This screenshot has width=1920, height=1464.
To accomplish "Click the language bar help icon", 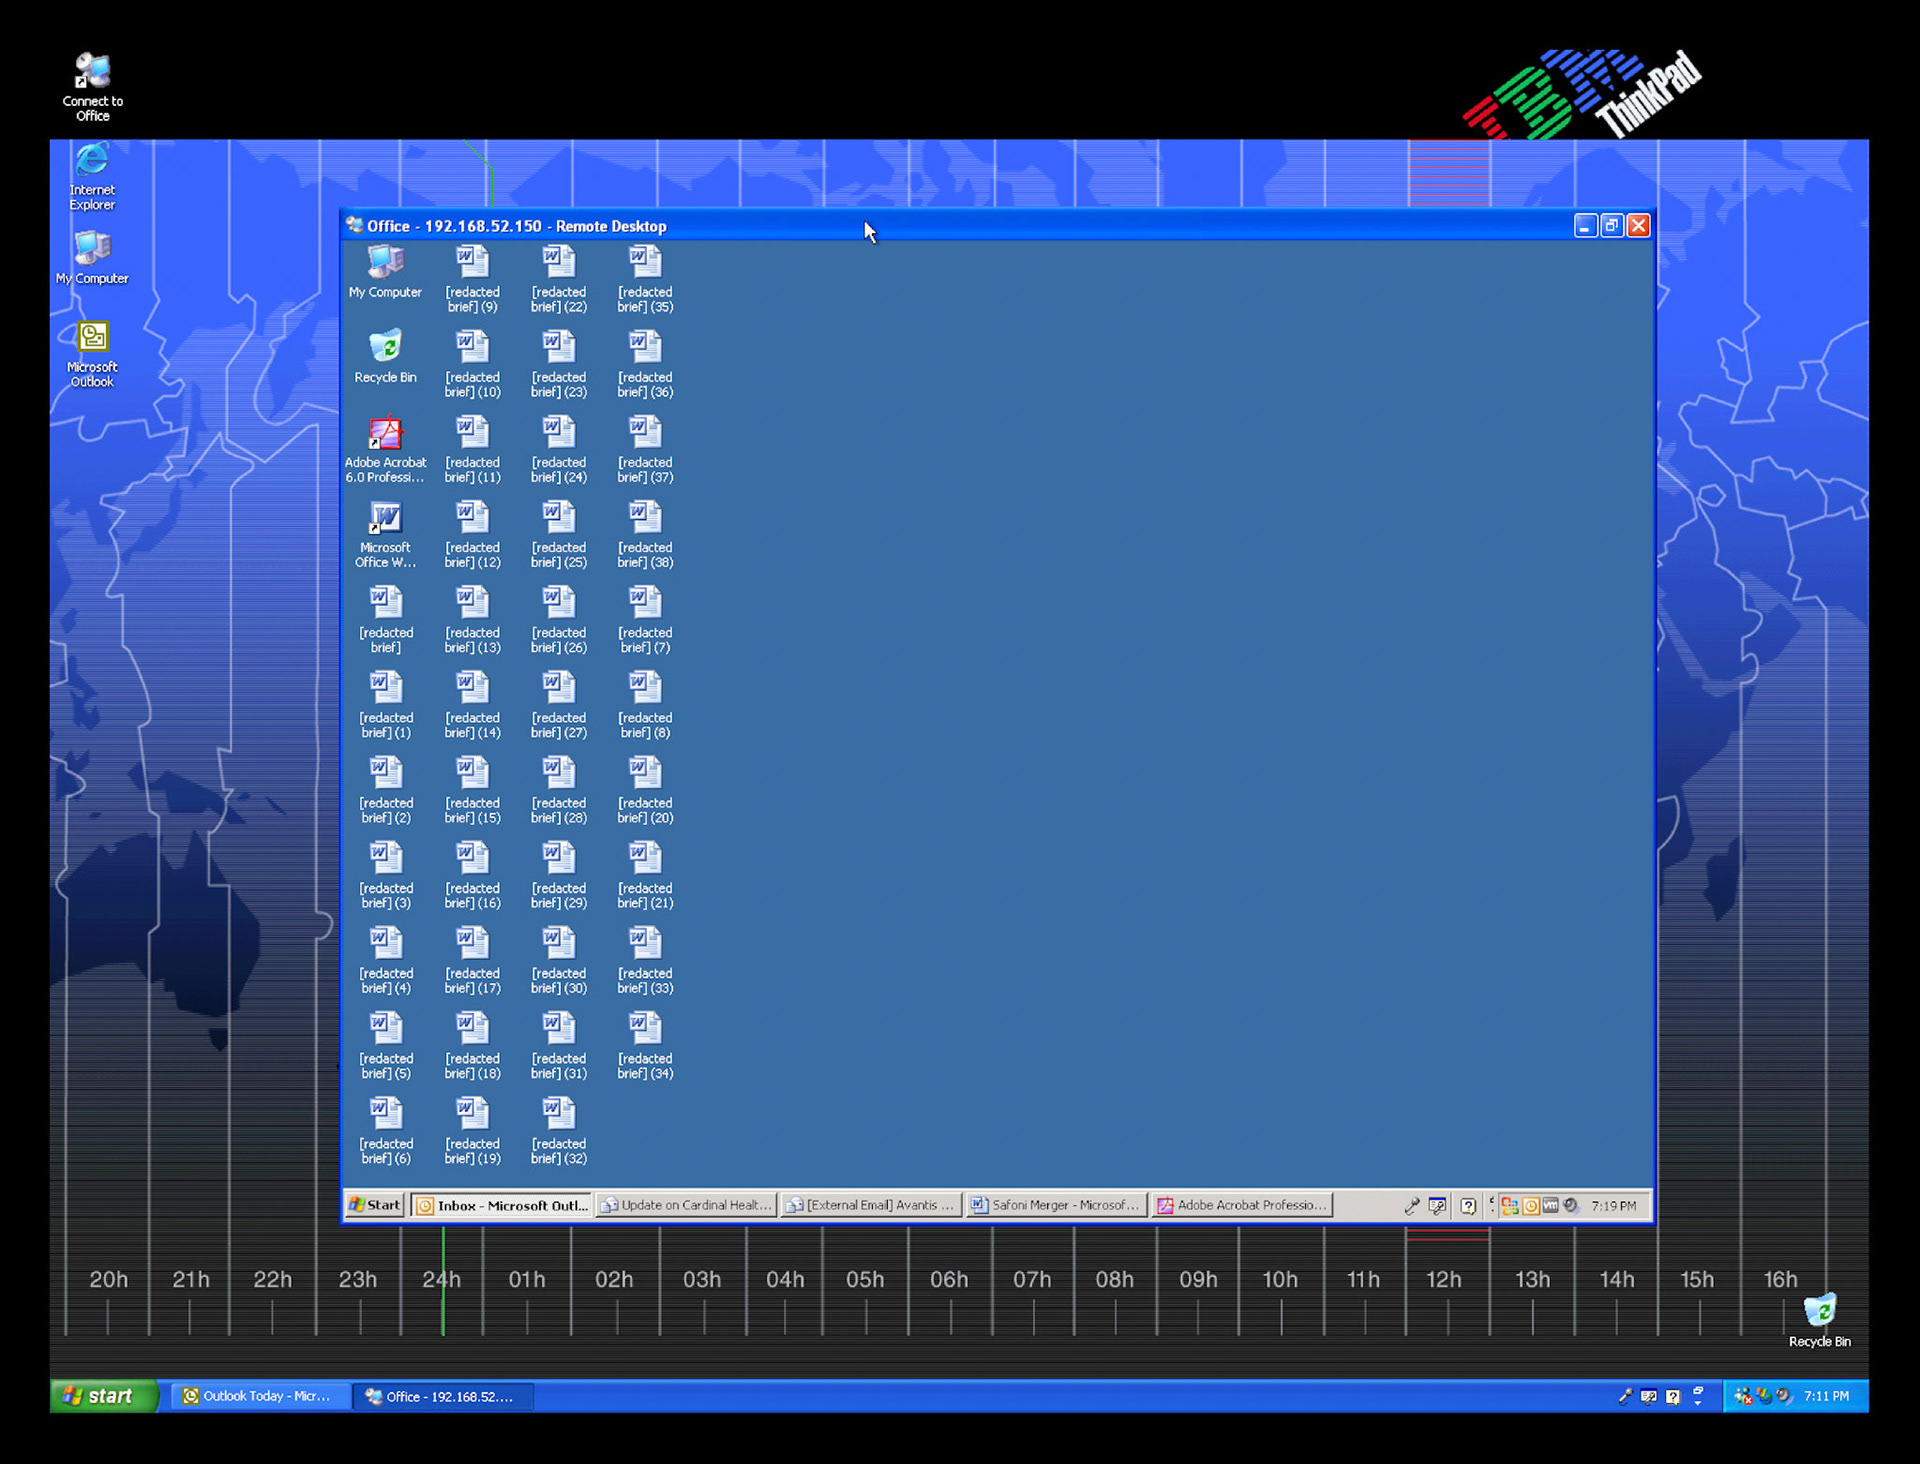I will (1673, 1397).
